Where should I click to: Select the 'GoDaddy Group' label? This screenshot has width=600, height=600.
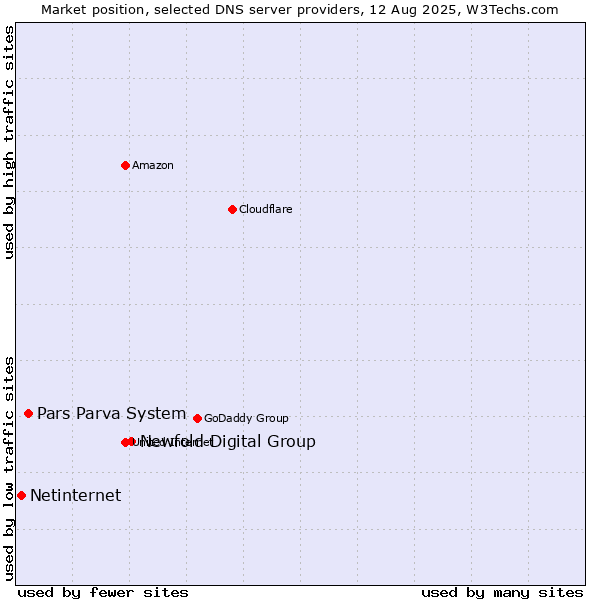[x=246, y=418]
